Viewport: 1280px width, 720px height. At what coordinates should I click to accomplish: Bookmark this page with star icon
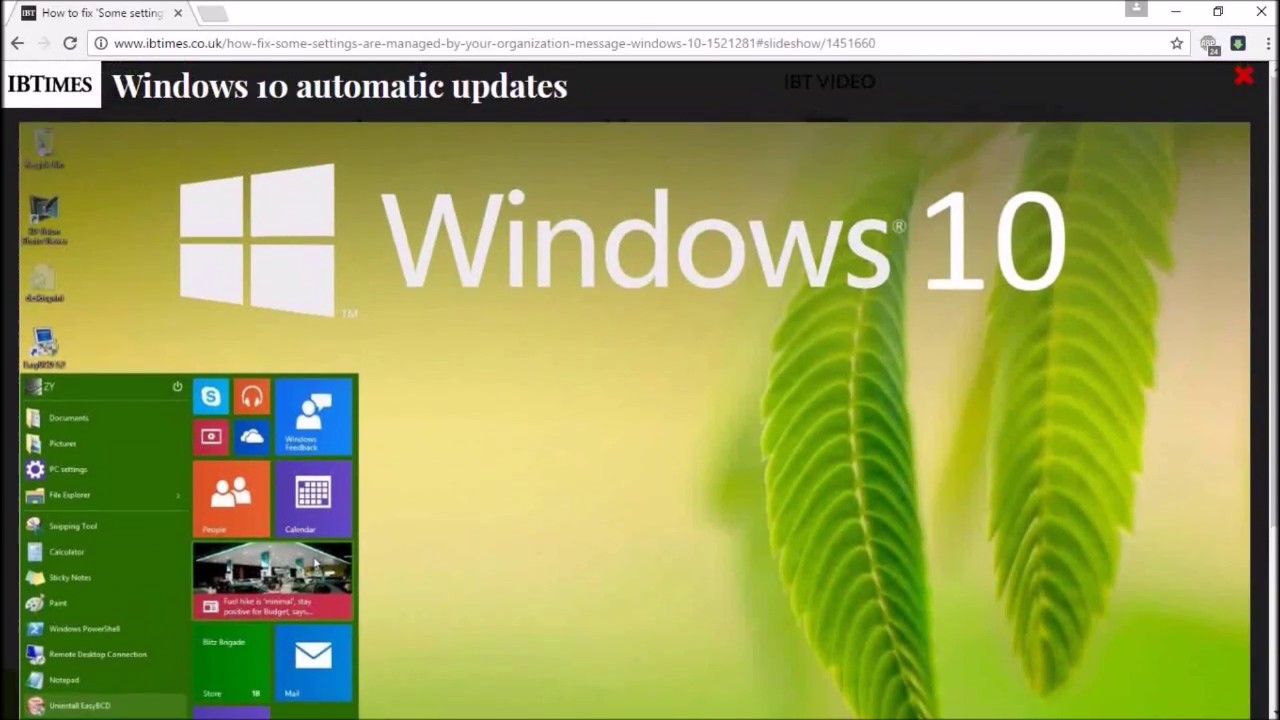click(1177, 43)
